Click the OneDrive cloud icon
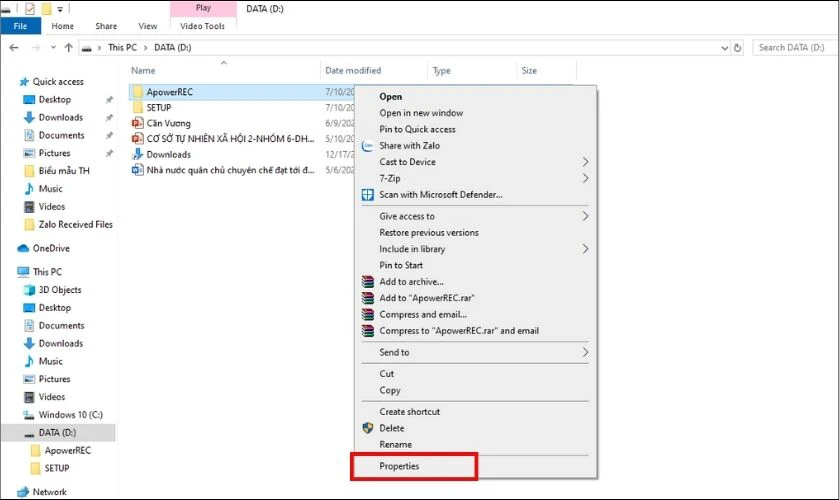This screenshot has height=500, width=840. pyautogui.click(x=23, y=248)
